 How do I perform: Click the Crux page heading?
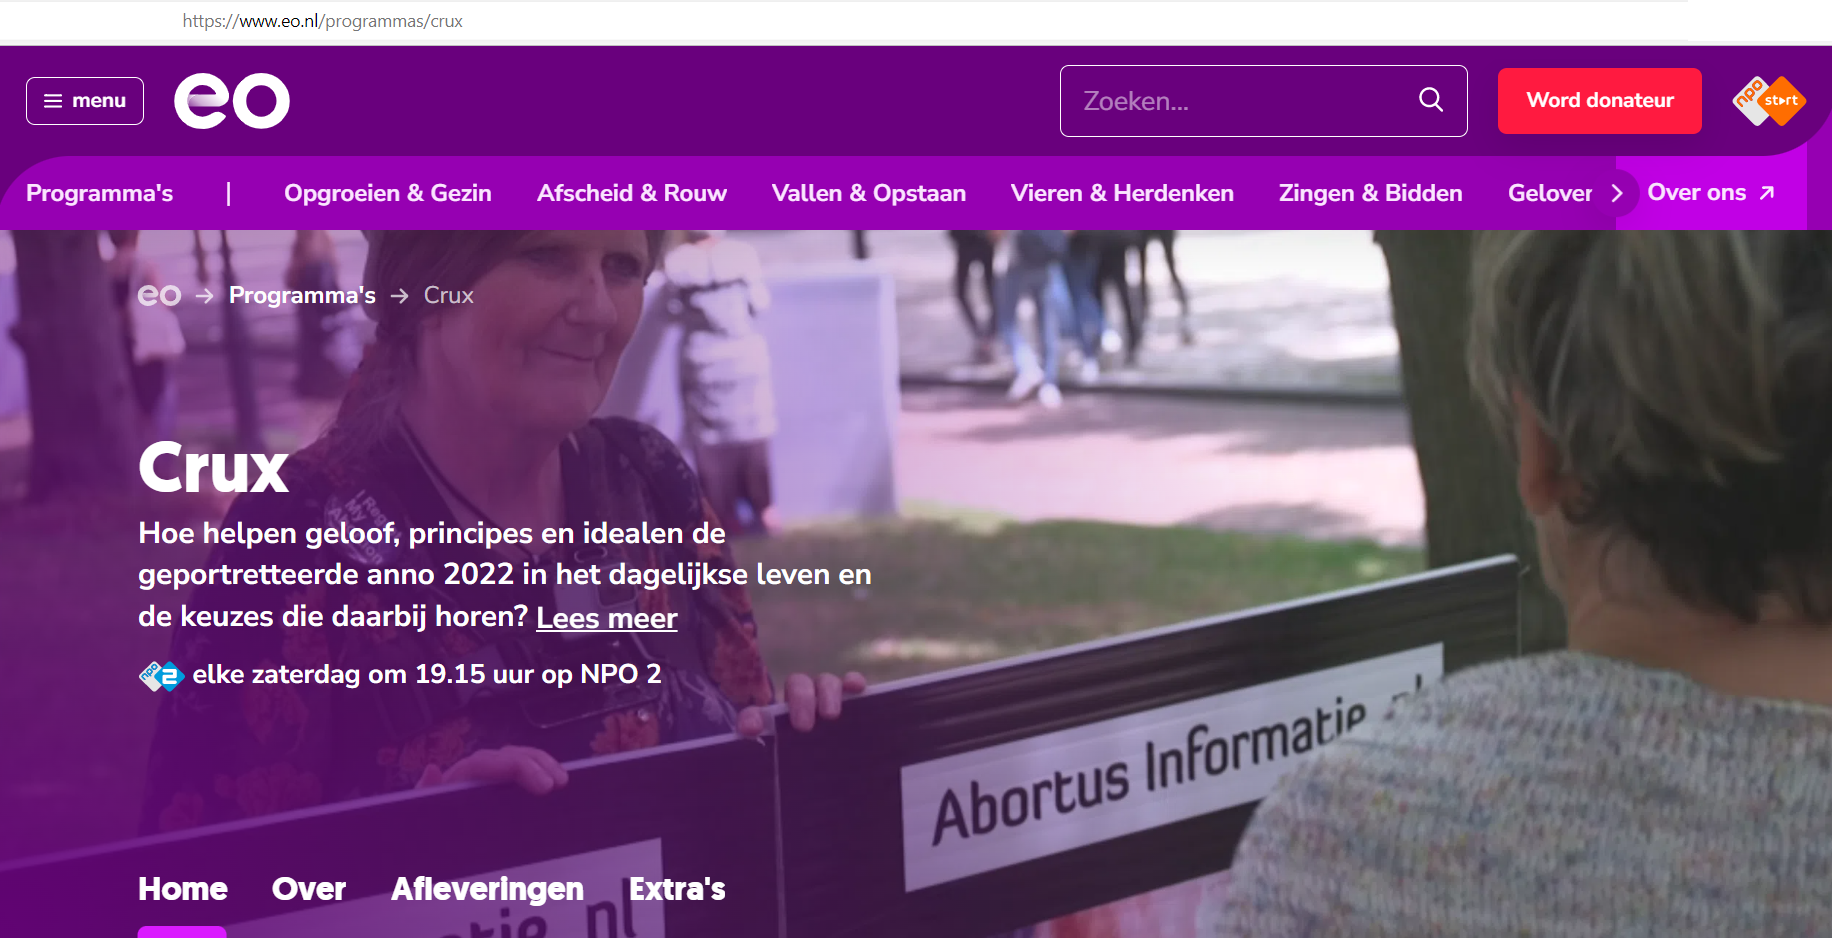point(214,468)
